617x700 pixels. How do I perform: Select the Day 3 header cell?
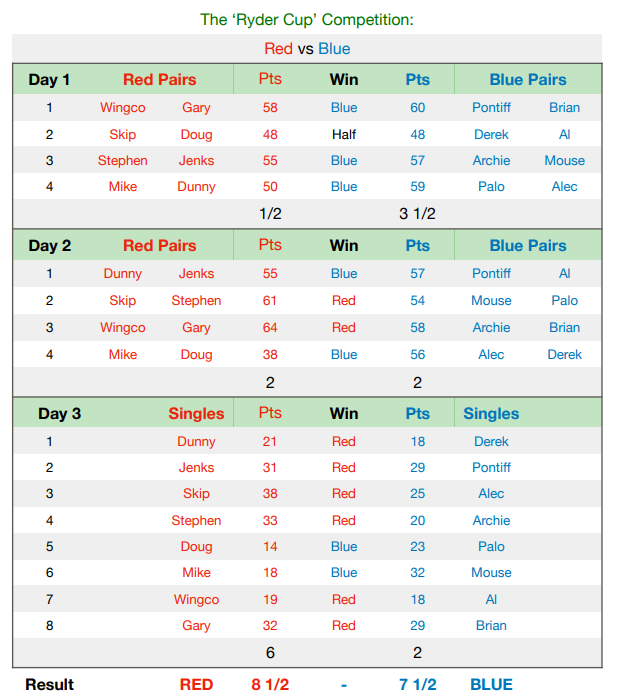[59, 413]
